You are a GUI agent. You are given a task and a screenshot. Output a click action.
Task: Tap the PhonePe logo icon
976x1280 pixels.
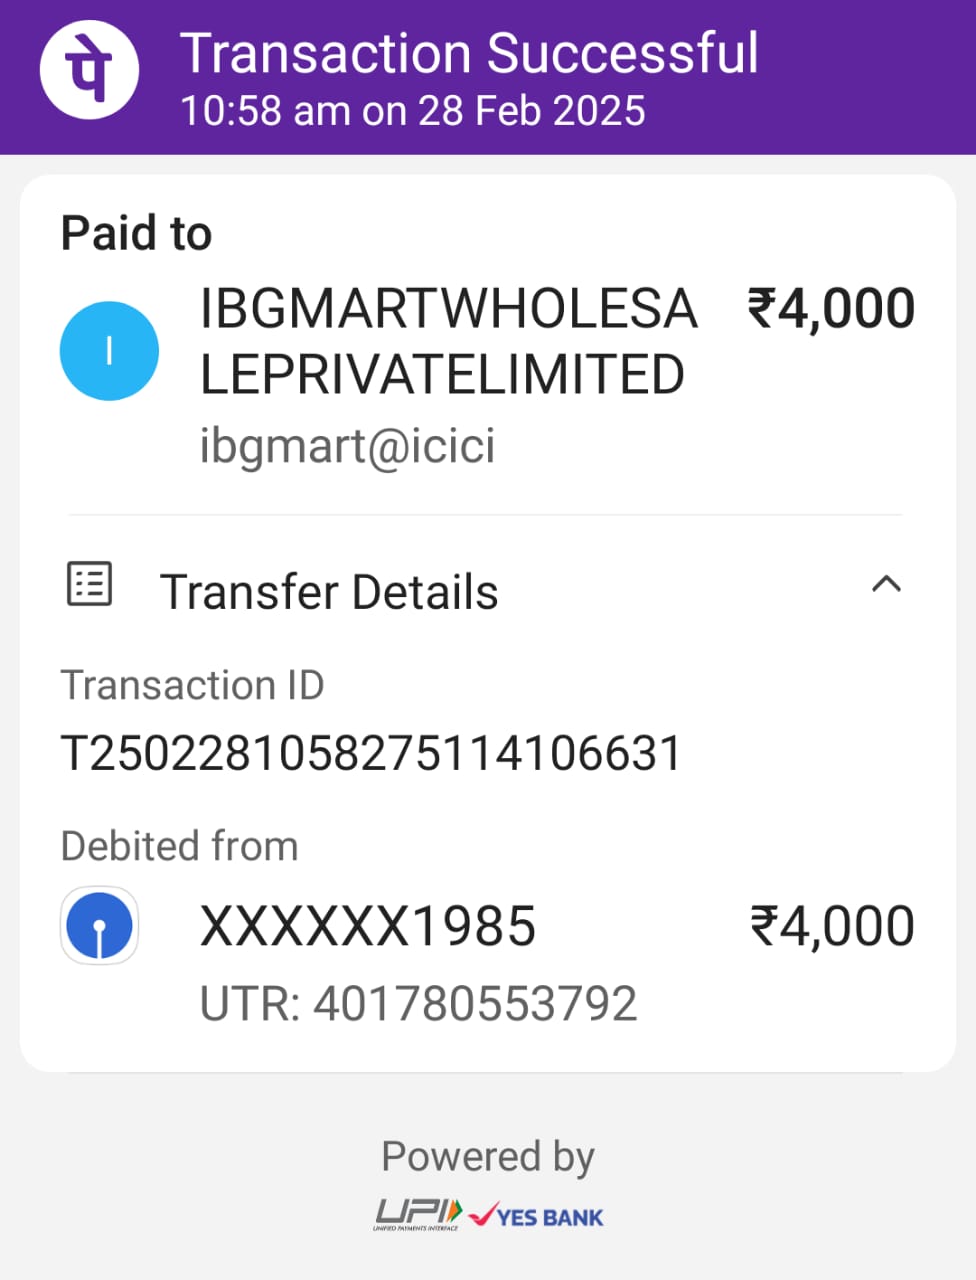point(89,70)
